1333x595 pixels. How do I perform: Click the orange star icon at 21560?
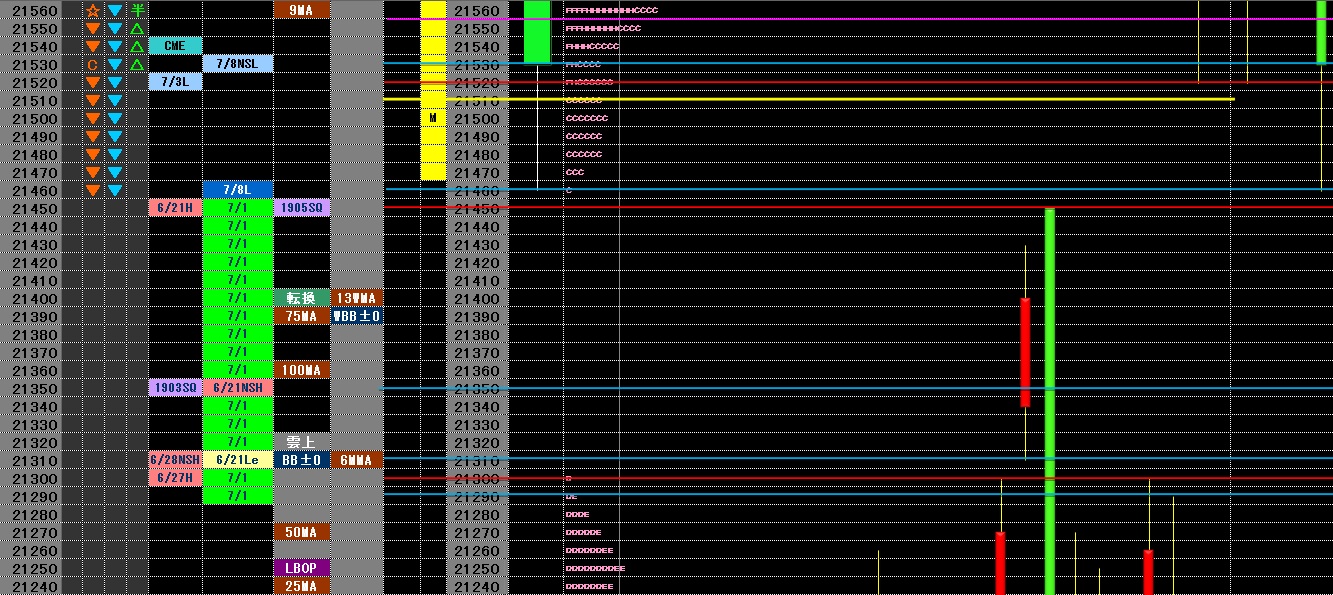[x=93, y=10]
